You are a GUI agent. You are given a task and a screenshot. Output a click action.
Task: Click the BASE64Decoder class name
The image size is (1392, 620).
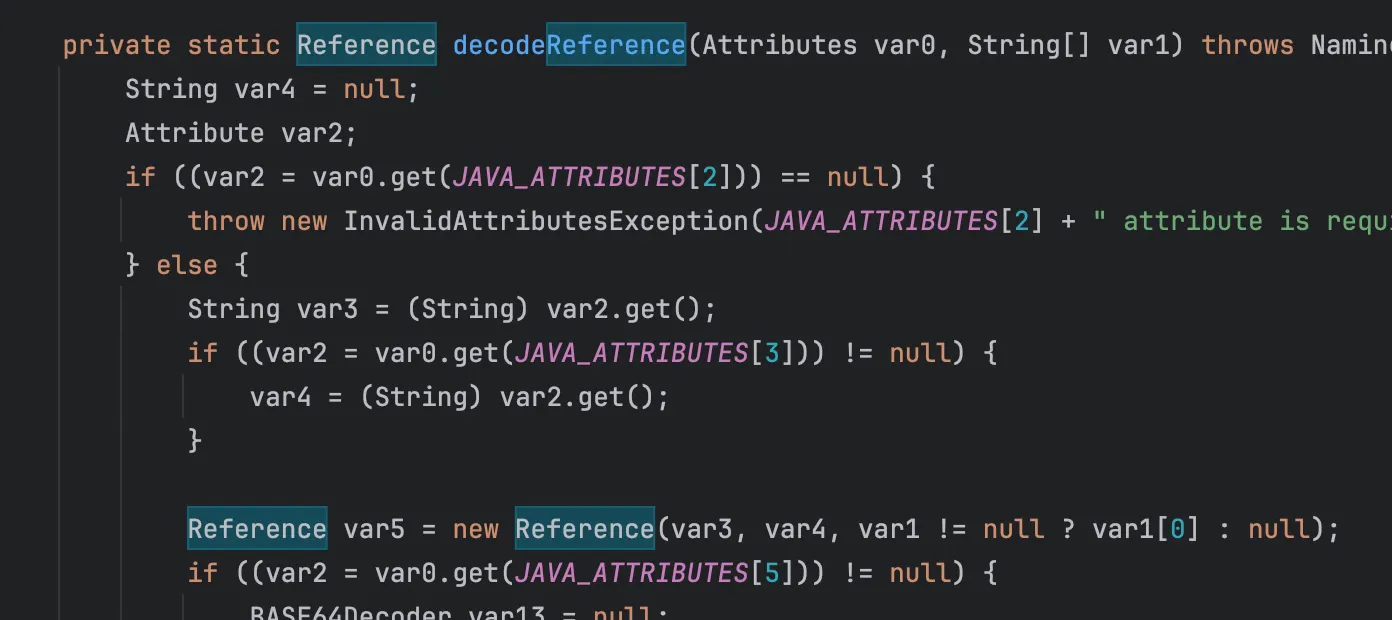pyautogui.click(x=351, y=612)
